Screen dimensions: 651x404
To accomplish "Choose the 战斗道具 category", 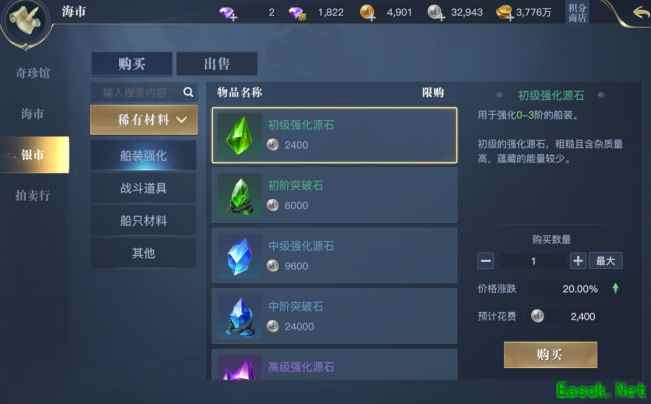I will point(144,188).
